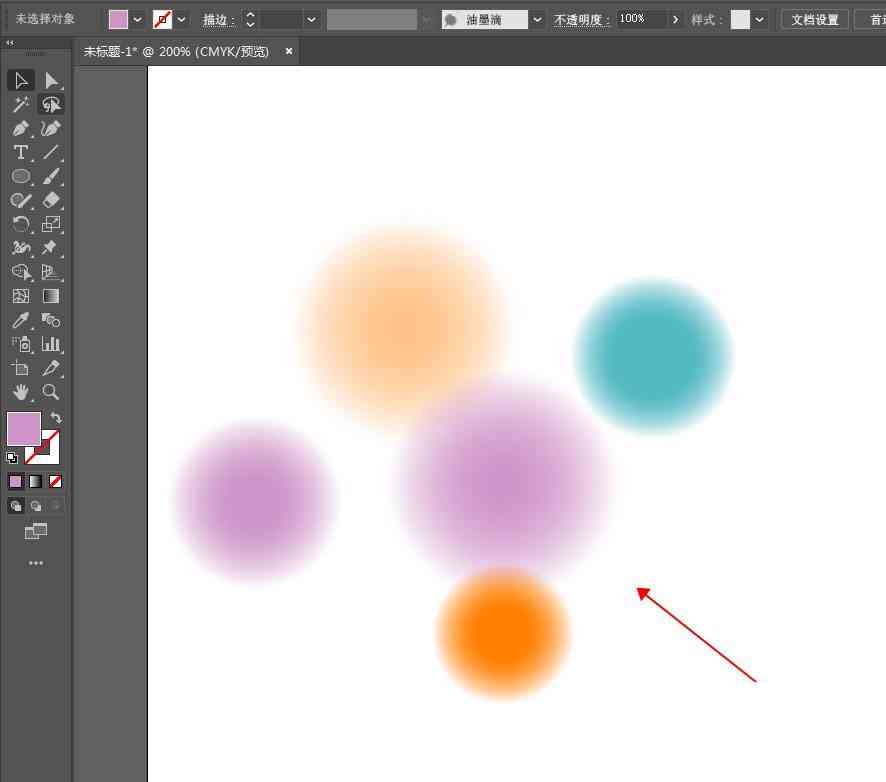Enable Draw Behind mode
Viewport: 886px width, 782px height.
(x=36, y=506)
